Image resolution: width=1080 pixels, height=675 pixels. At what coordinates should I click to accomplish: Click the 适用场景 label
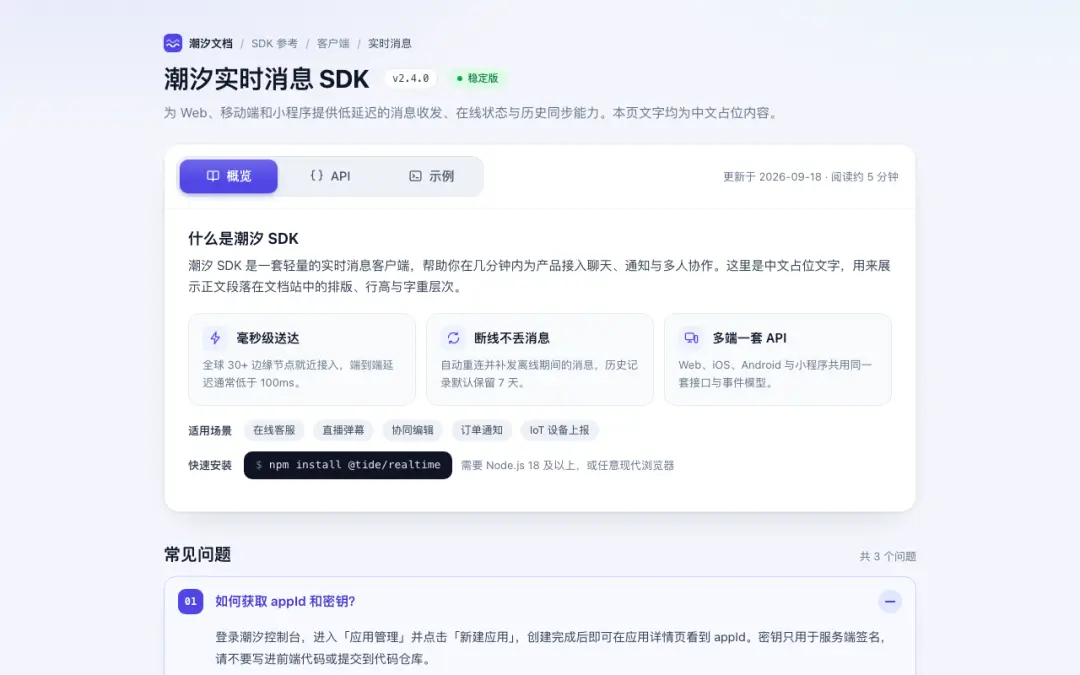point(210,430)
